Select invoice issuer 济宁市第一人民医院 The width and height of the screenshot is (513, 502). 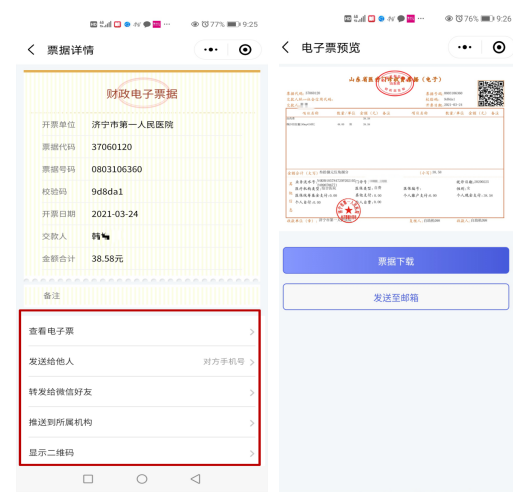point(132,125)
